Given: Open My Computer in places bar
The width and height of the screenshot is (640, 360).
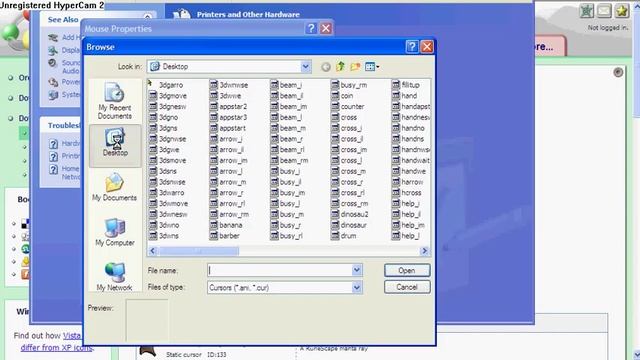Looking at the screenshot, I should click(115, 232).
